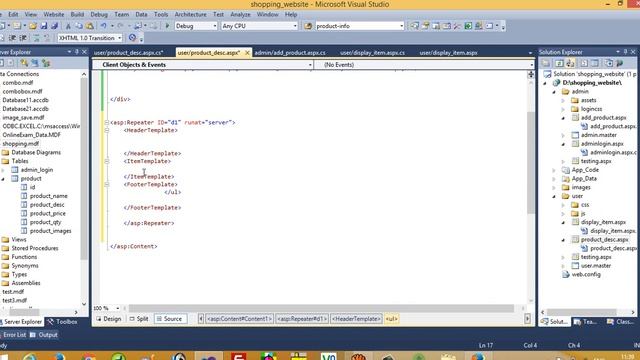640x360 pixels.
Task: Open the Error List tab
Action: click(15, 335)
